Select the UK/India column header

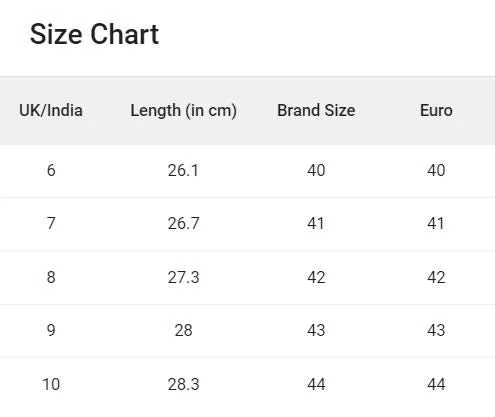[x=51, y=110]
